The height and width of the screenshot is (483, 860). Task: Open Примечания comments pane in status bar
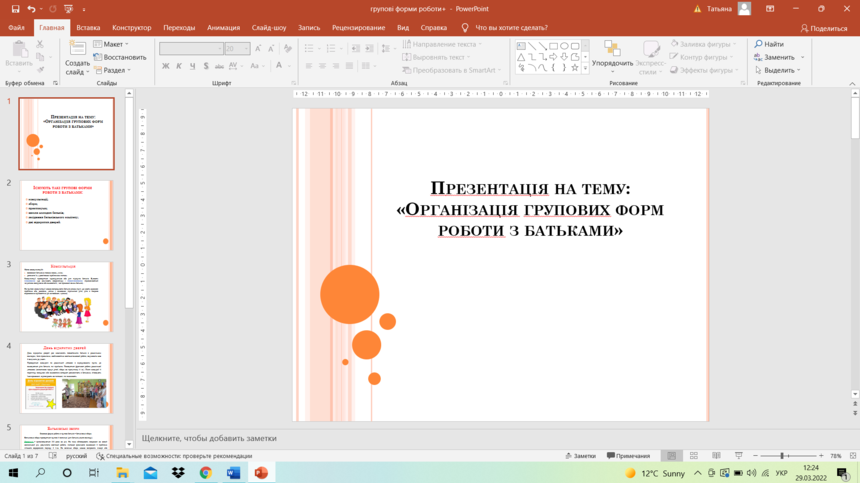pyautogui.click(x=629, y=456)
